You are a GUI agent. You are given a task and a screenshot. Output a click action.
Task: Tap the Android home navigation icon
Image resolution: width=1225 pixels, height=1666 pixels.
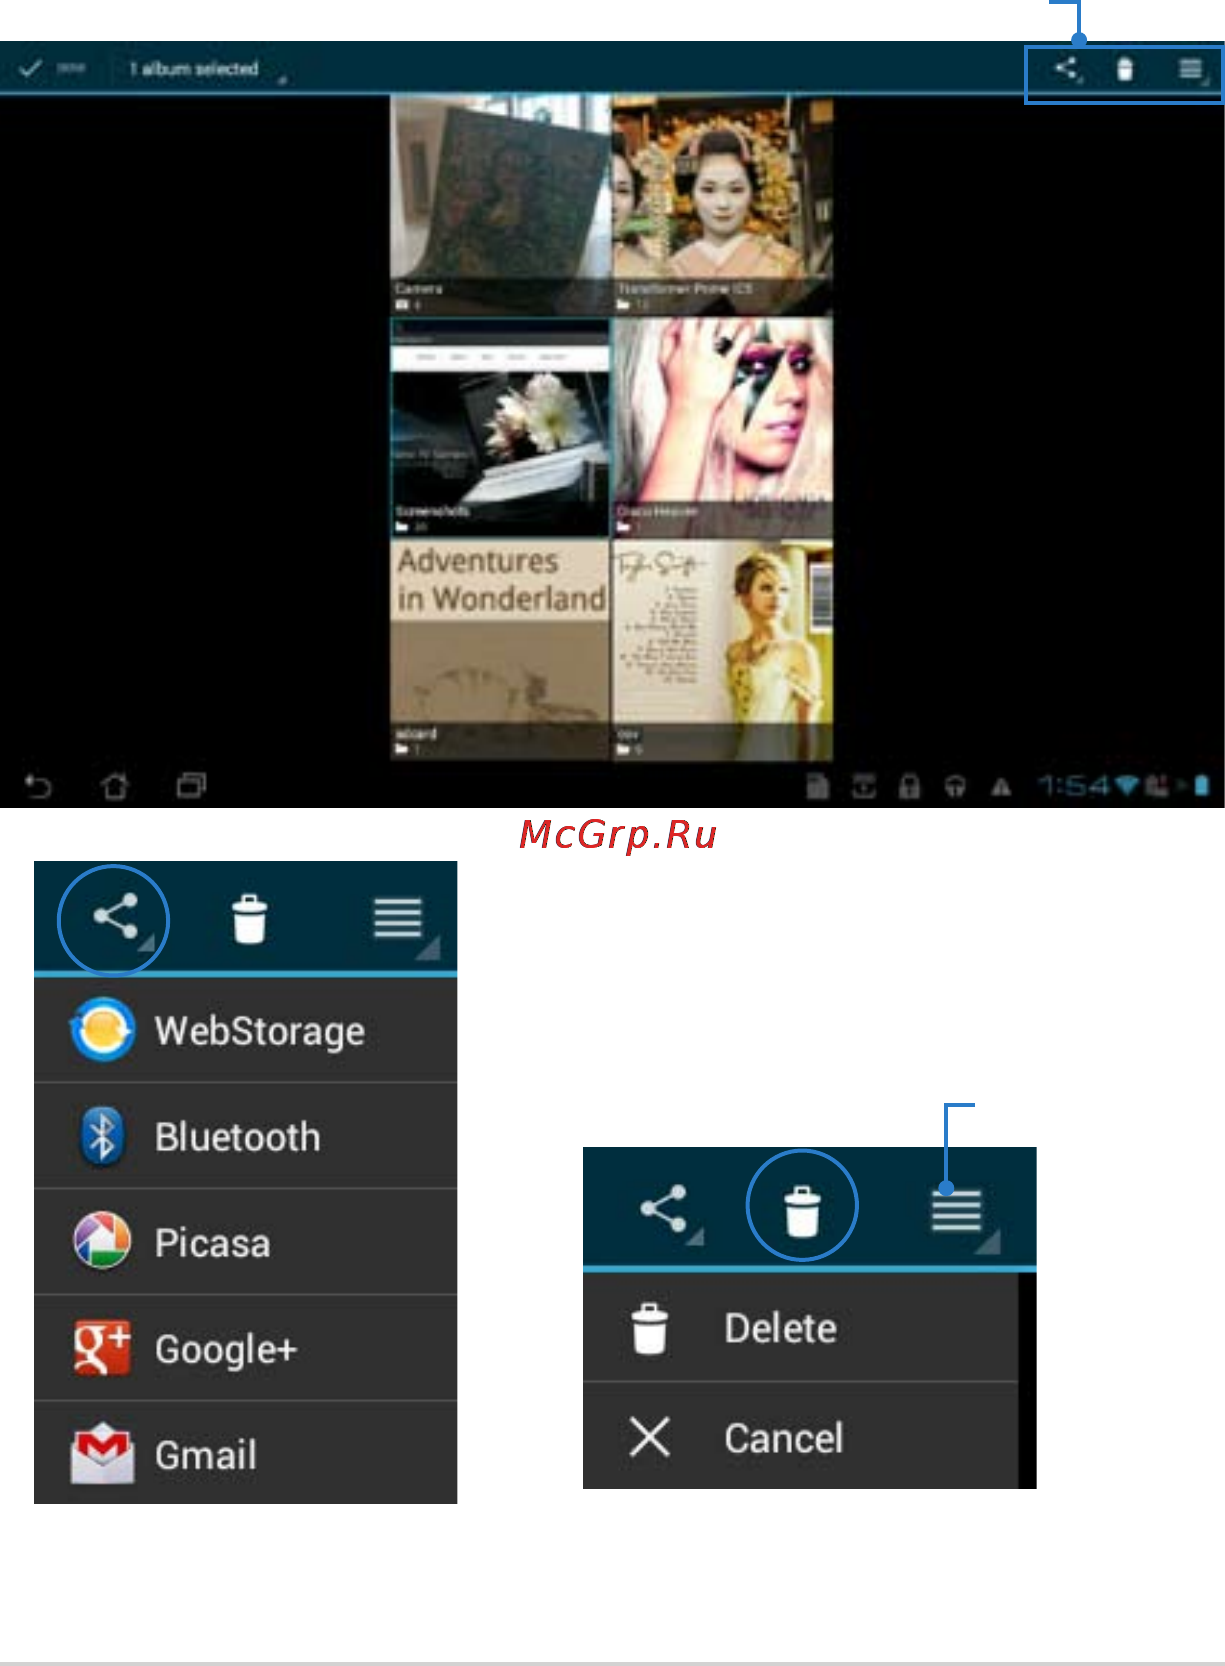[x=114, y=786]
